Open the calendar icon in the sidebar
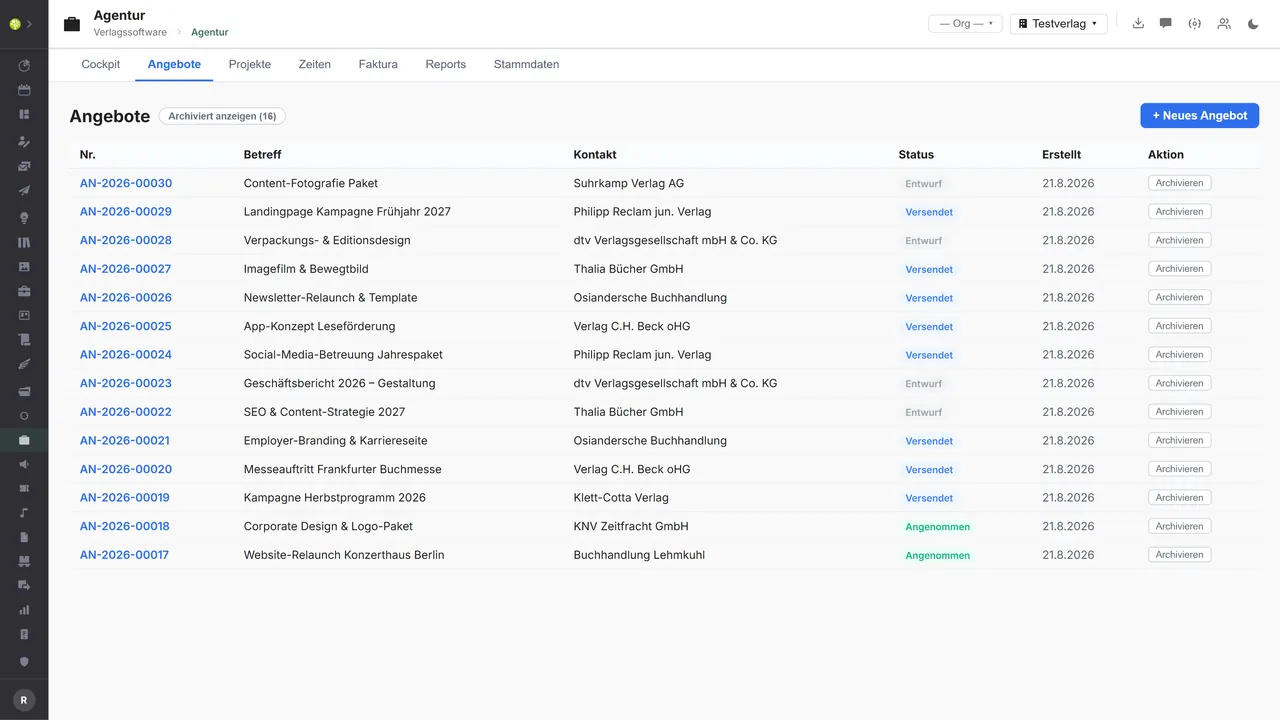This screenshot has height=720, width=1280. pos(24,90)
